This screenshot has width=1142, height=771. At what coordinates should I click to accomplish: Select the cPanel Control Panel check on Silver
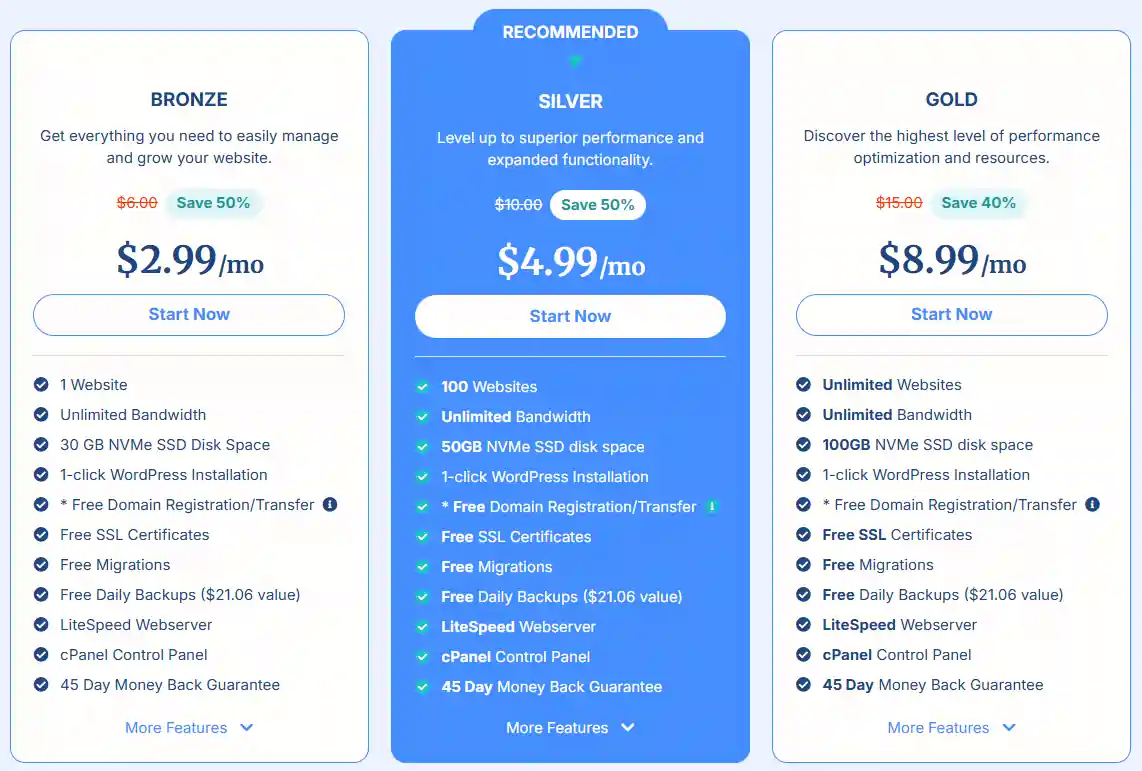click(x=423, y=657)
